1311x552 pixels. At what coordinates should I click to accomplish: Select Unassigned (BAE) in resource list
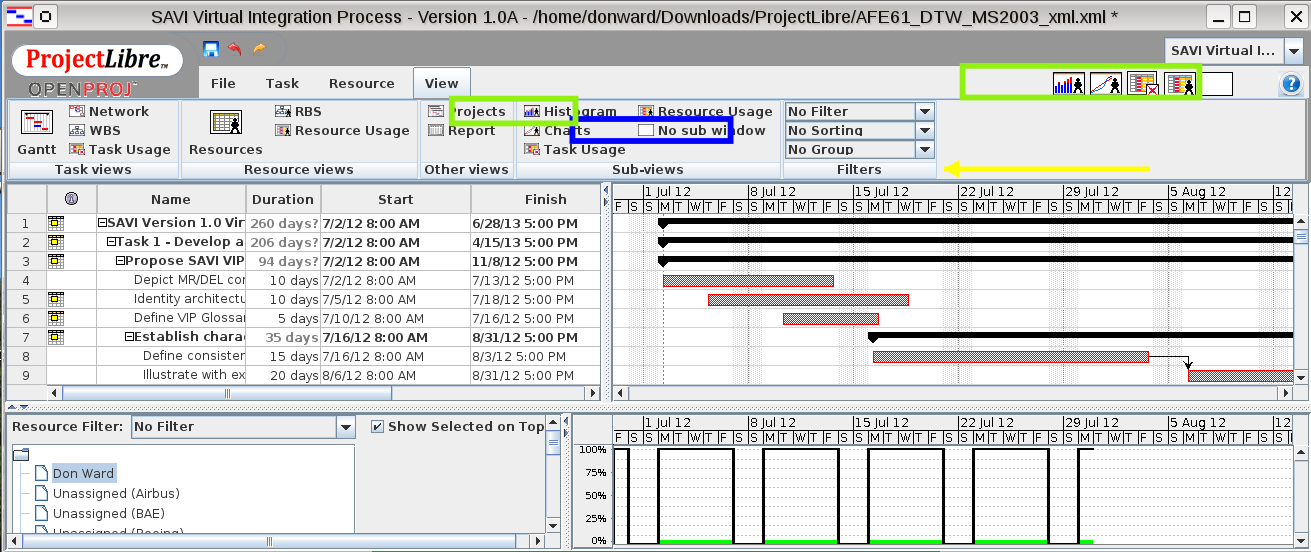click(109, 513)
